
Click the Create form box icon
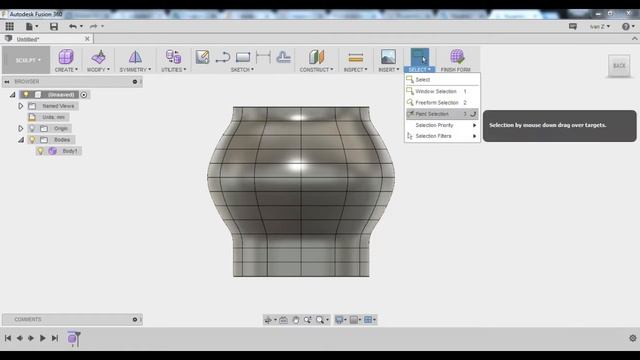(66, 57)
